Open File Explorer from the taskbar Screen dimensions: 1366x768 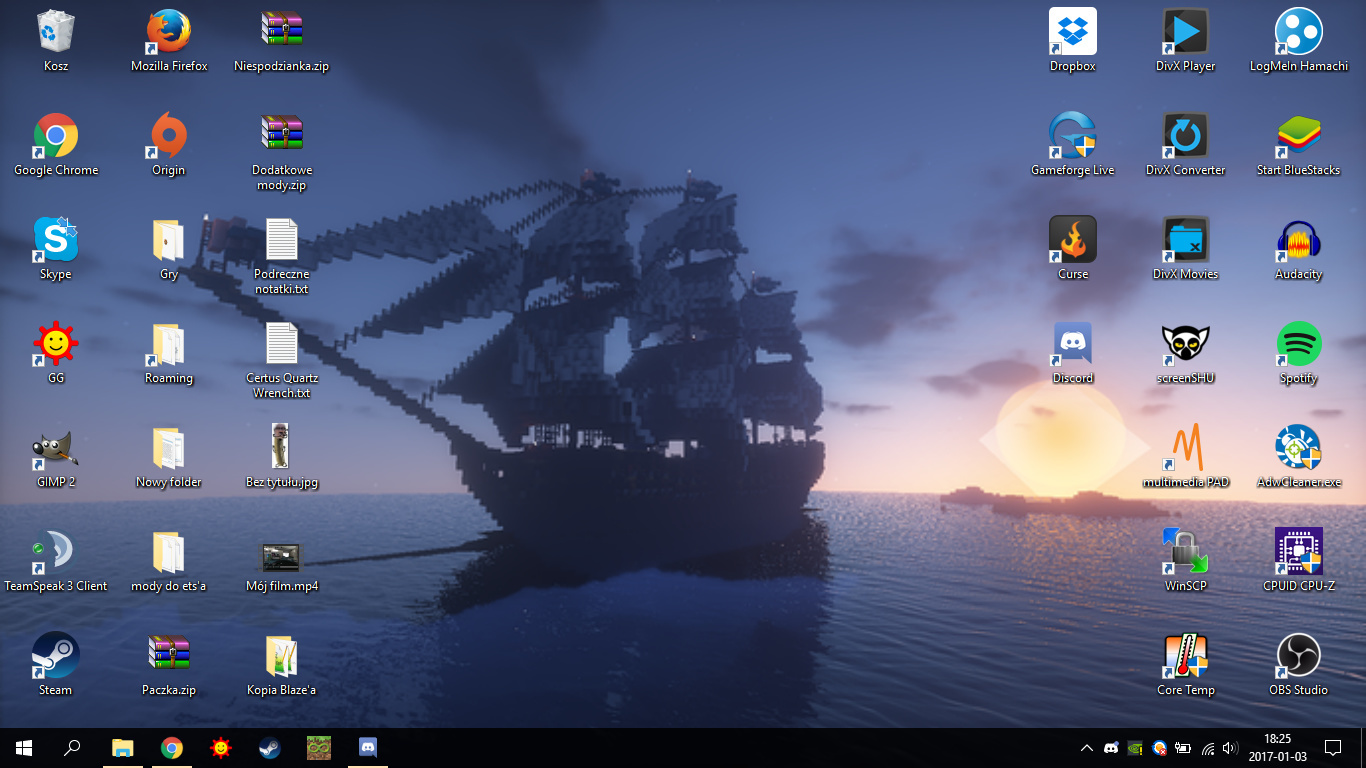pos(122,748)
